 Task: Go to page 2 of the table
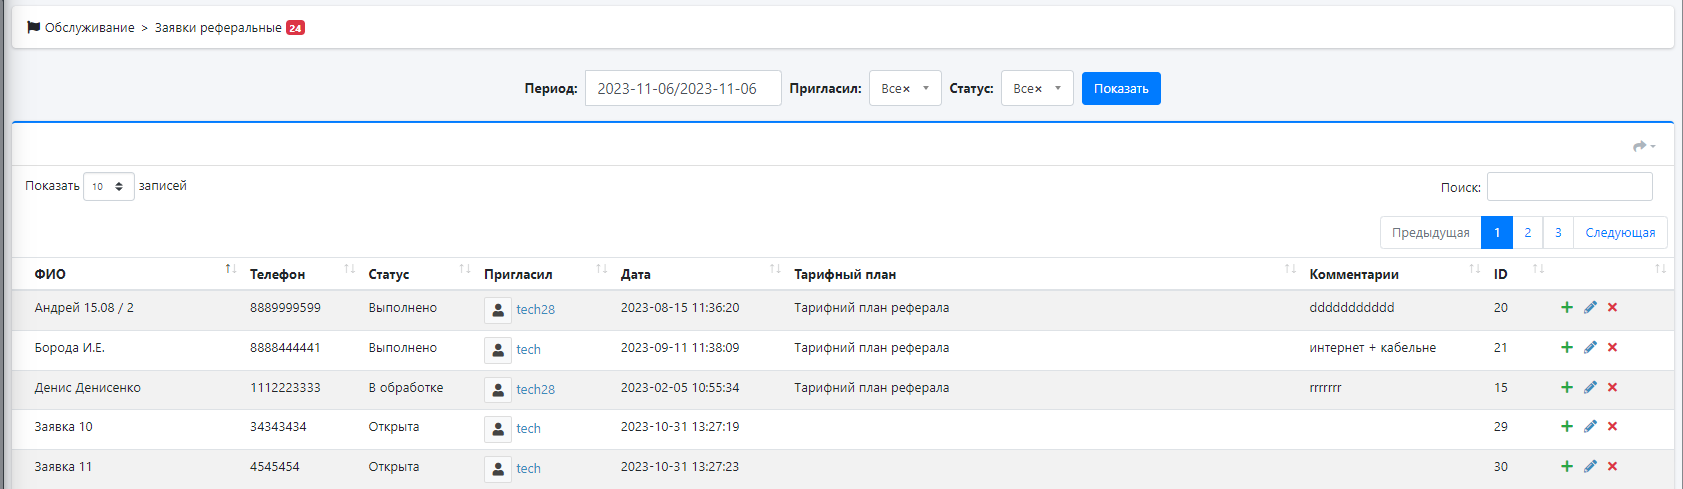click(1527, 233)
